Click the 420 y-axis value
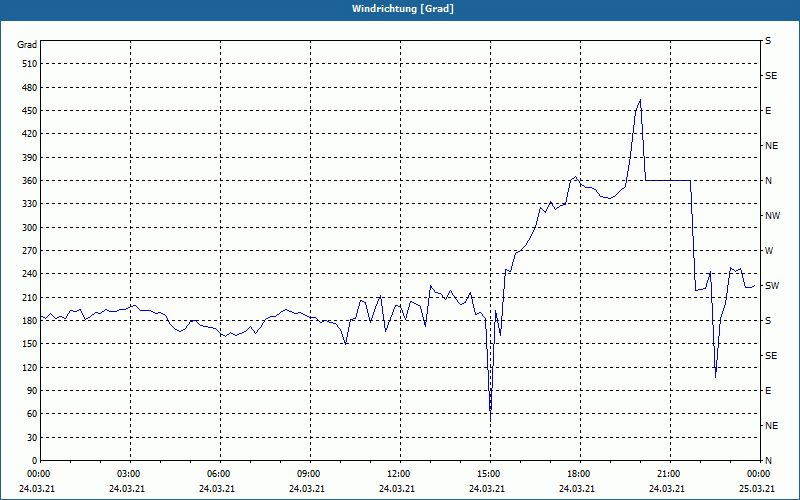Image resolution: width=800 pixels, height=500 pixels. [x=30, y=134]
